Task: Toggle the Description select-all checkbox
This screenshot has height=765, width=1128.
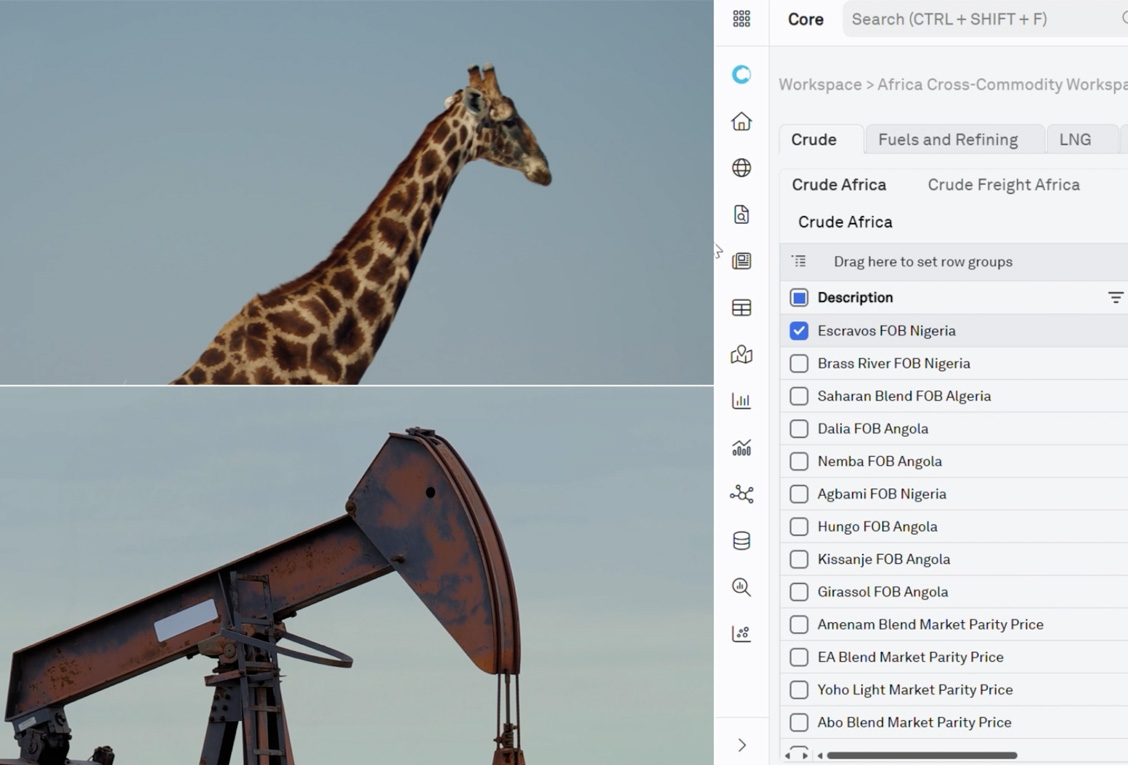Action: tap(799, 298)
